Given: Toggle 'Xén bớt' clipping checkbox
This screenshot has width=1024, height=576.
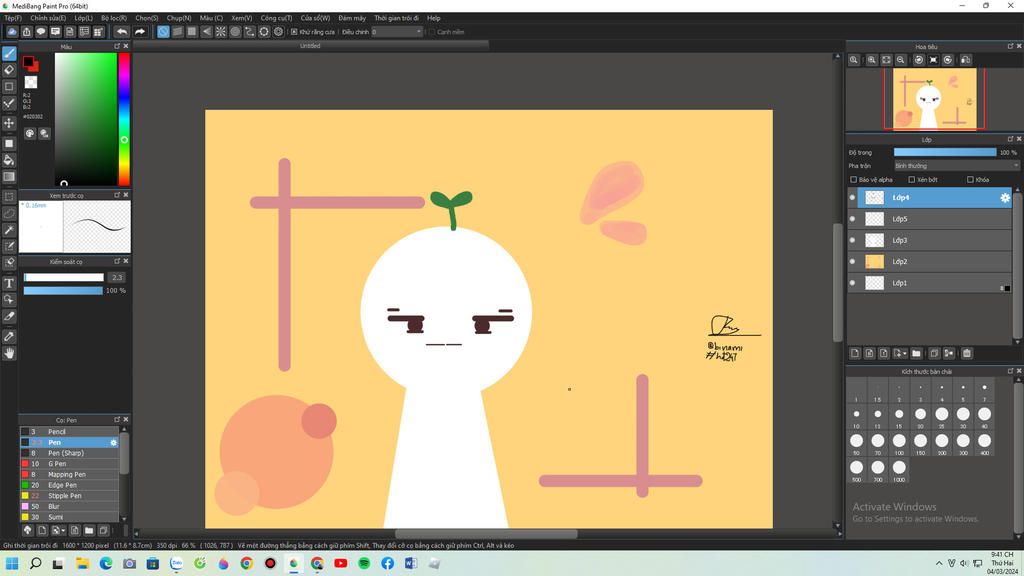Looking at the screenshot, I should coord(912,180).
